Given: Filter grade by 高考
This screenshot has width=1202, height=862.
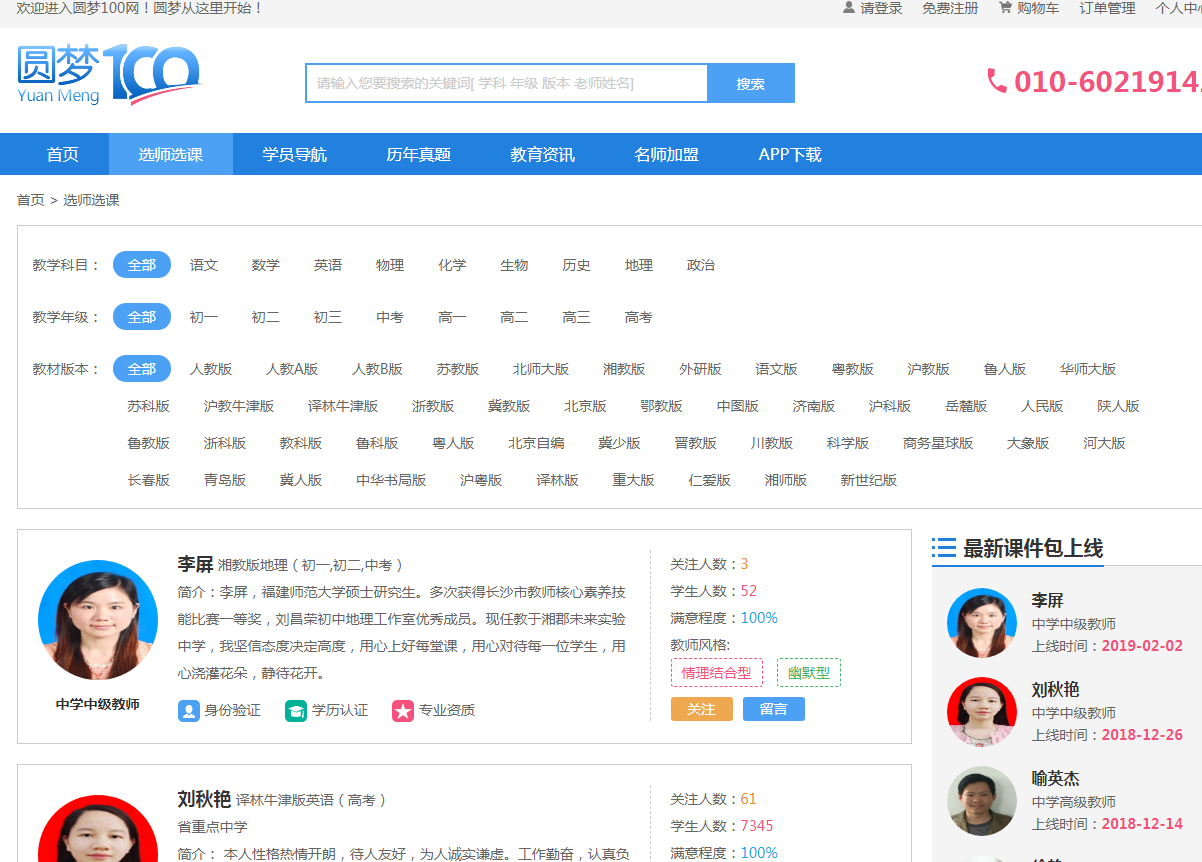Looking at the screenshot, I should (x=639, y=317).
